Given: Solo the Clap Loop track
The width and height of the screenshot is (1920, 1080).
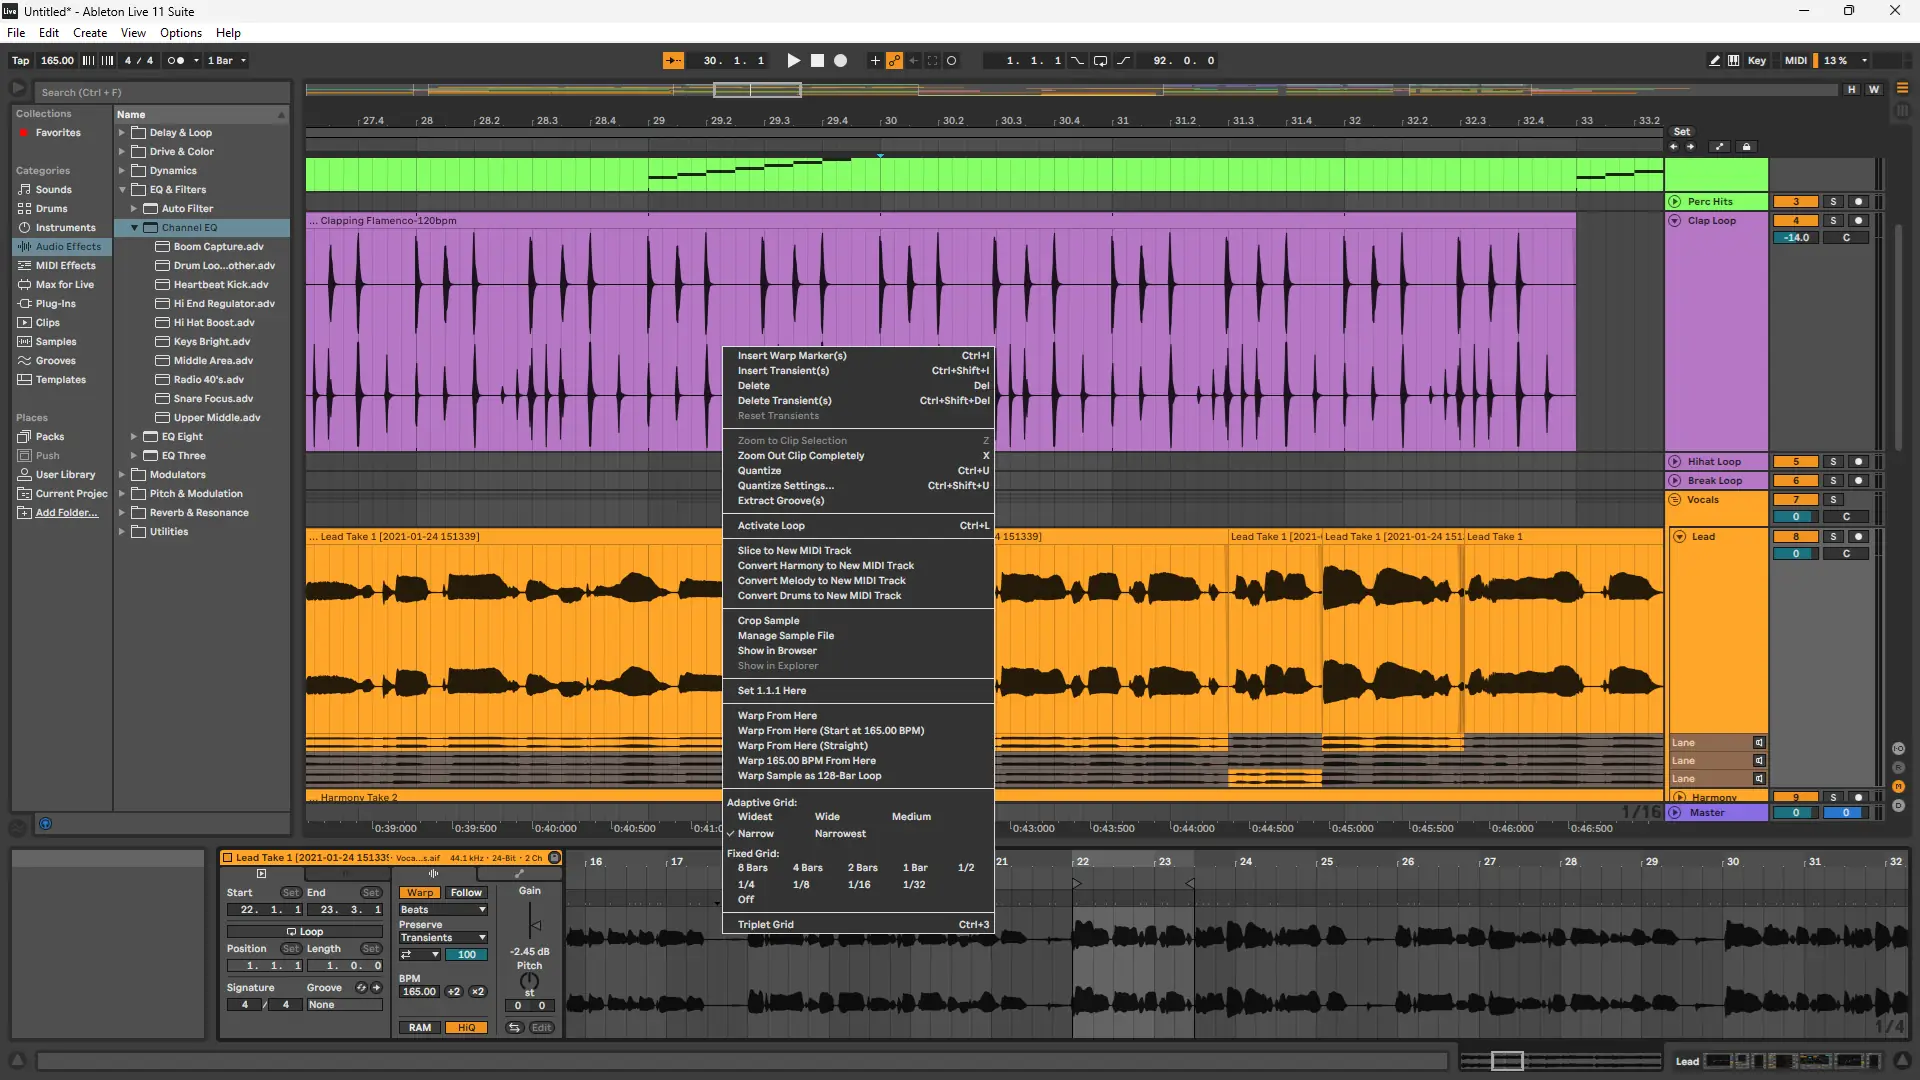Looking at the screenshot, I should [1833, 221].
